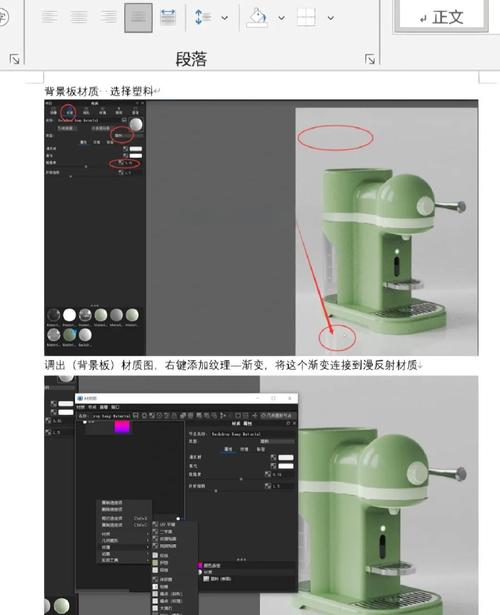Click the borders grid icon
The width and height of the screenshot is (500, 615).
tap(306, 17)
